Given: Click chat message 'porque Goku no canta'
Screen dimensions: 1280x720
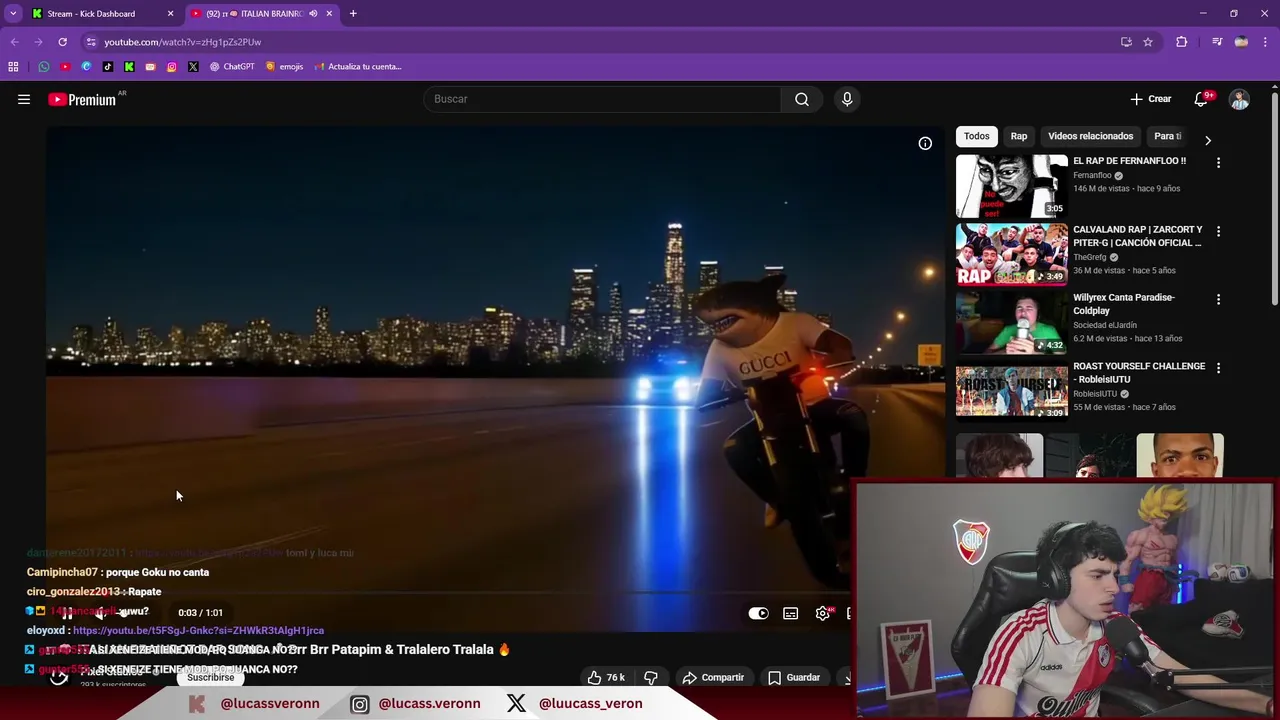Looking at the screenshot, I should pos(157,572).
